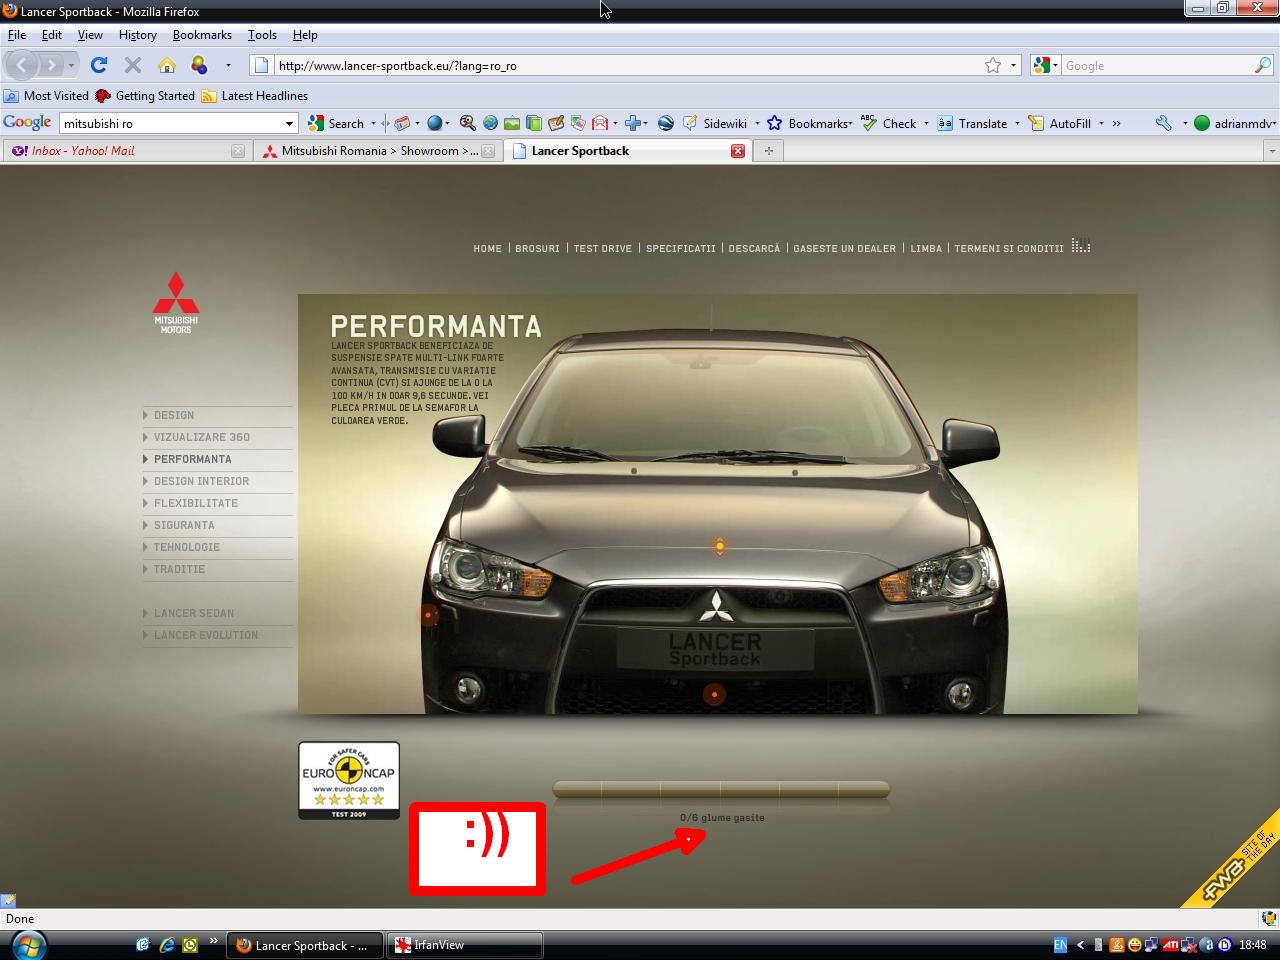
Task: Switch to Mitsubishi Romania Showroom tab
Action: click(x=376, y=151)
